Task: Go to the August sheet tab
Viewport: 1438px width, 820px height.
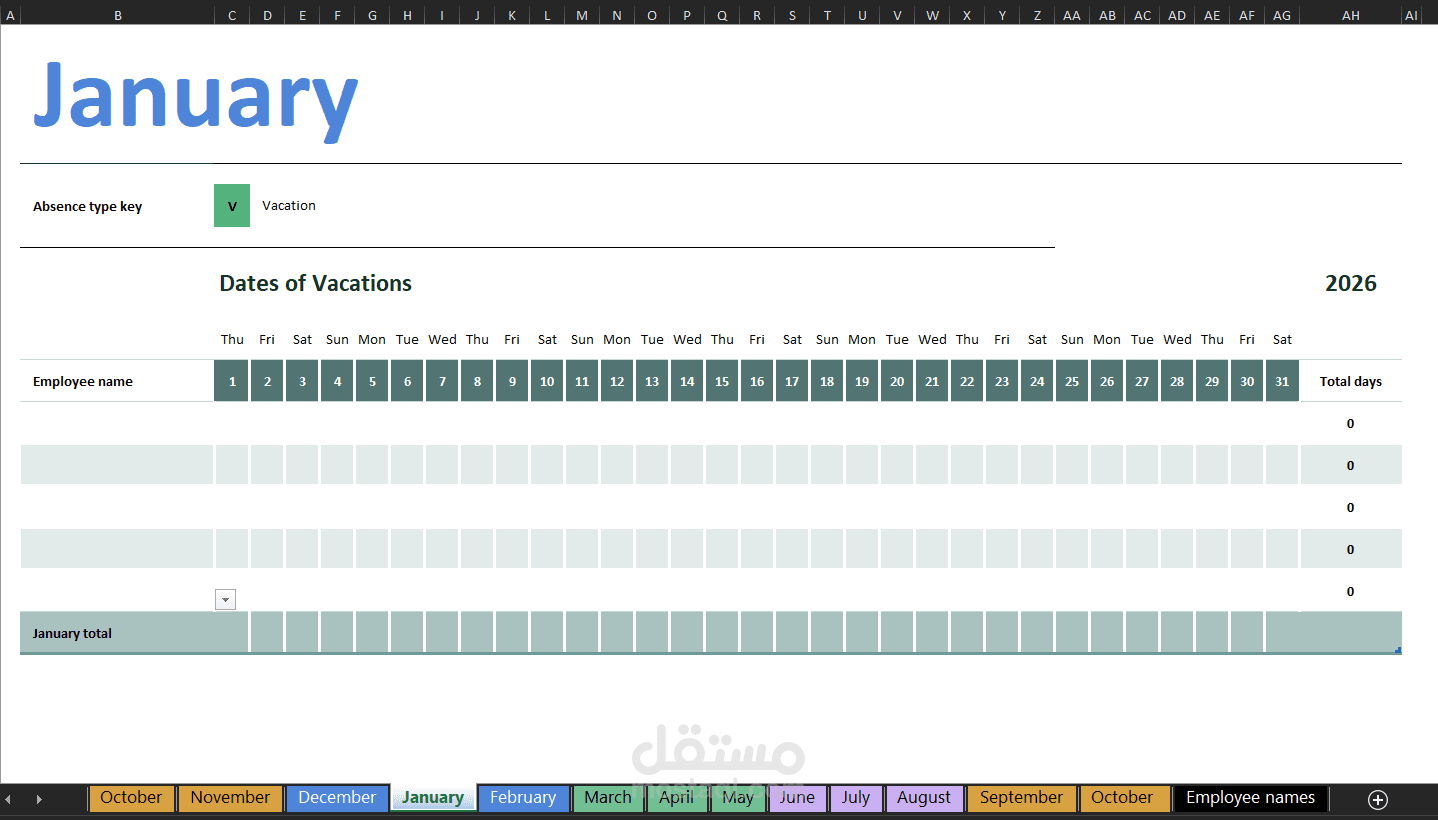Action: coord(924,798)
